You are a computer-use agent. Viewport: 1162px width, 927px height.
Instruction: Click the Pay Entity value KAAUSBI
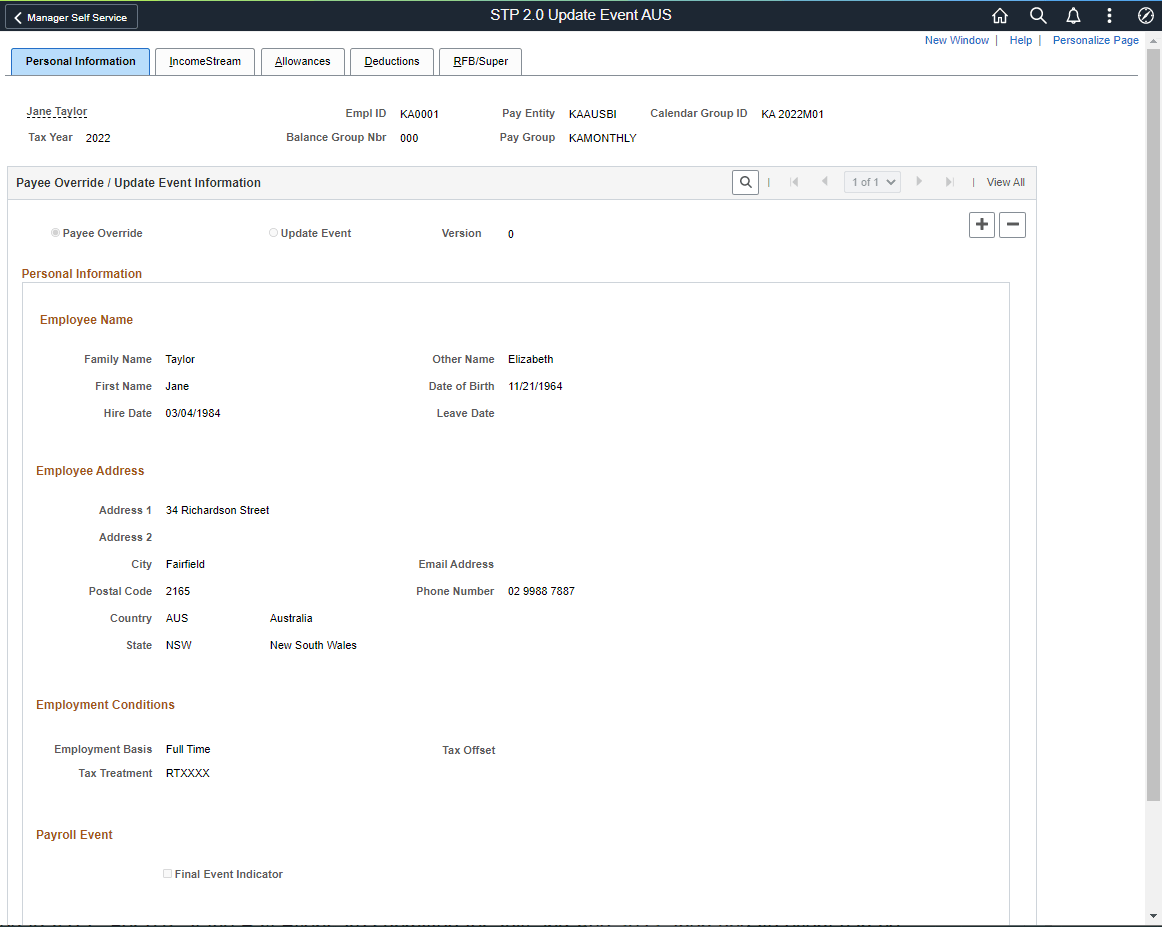[593, 114]
